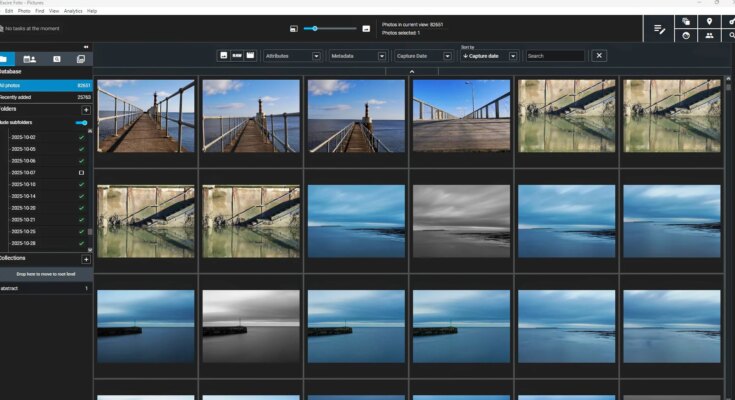
Task: Open the People tab icon in sidebar
Action: [x=30, y=60]
